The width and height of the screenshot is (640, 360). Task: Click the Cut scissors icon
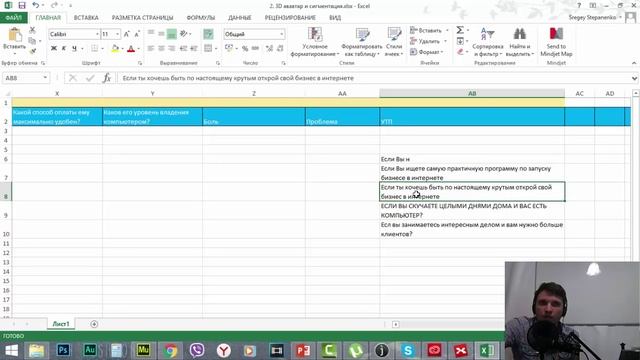(x=33, y=30)
